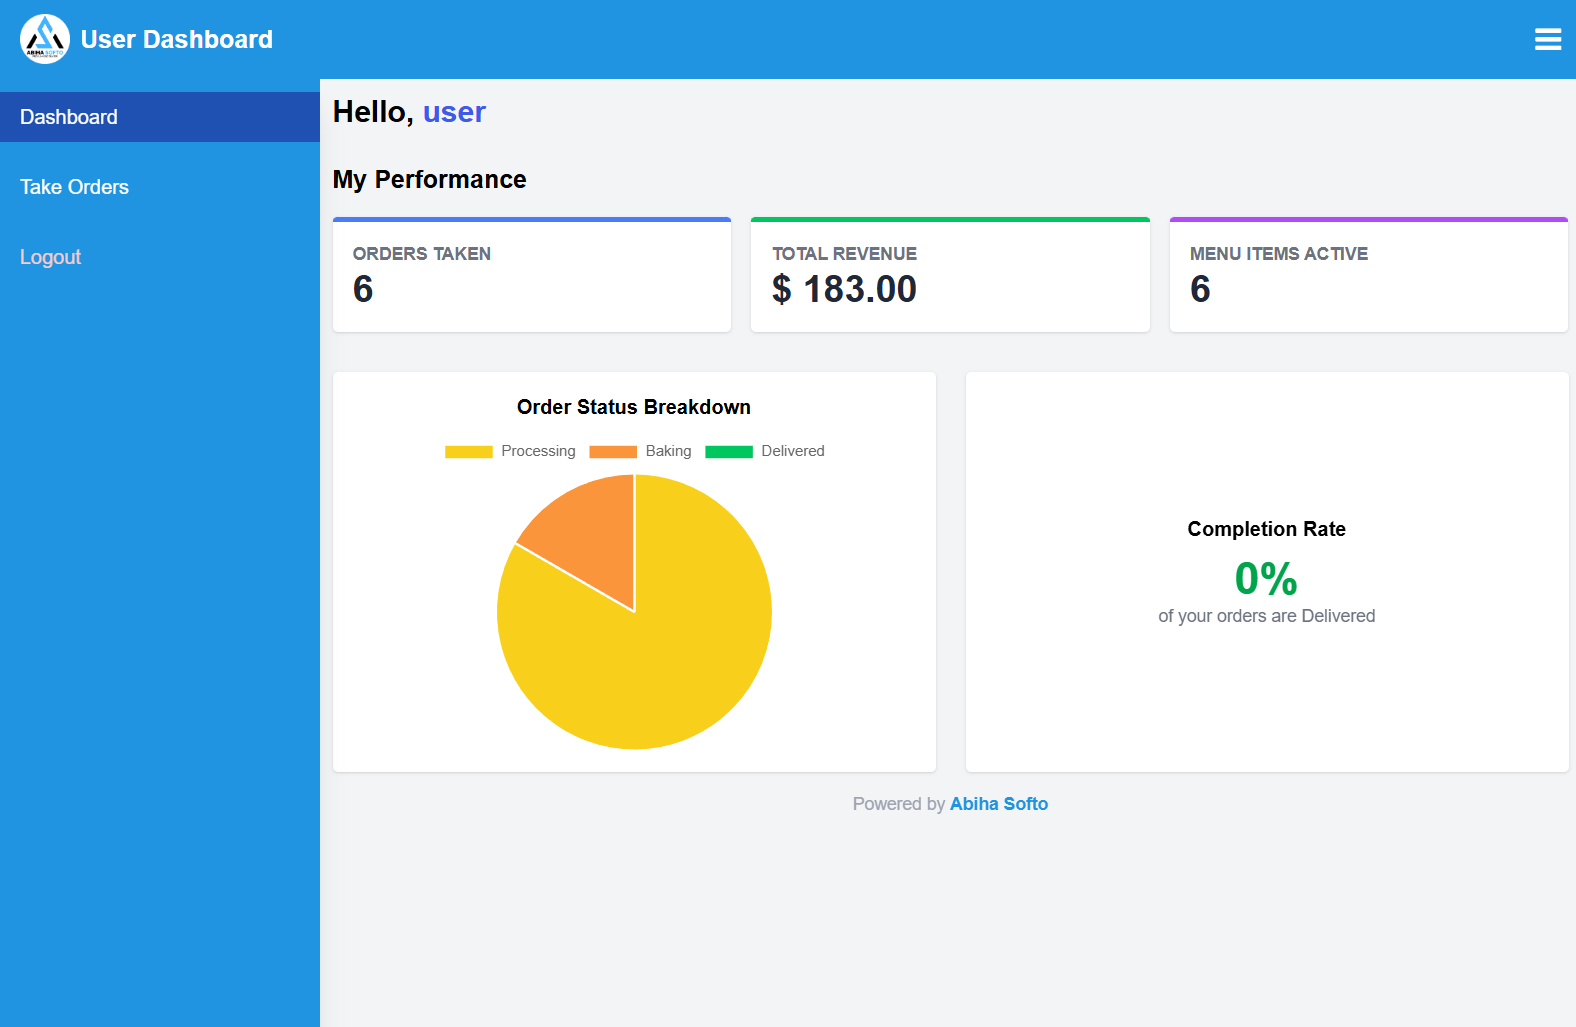Click the Completion Rate heading
1576x1027 pixels.
click(x=1266, y=529)
